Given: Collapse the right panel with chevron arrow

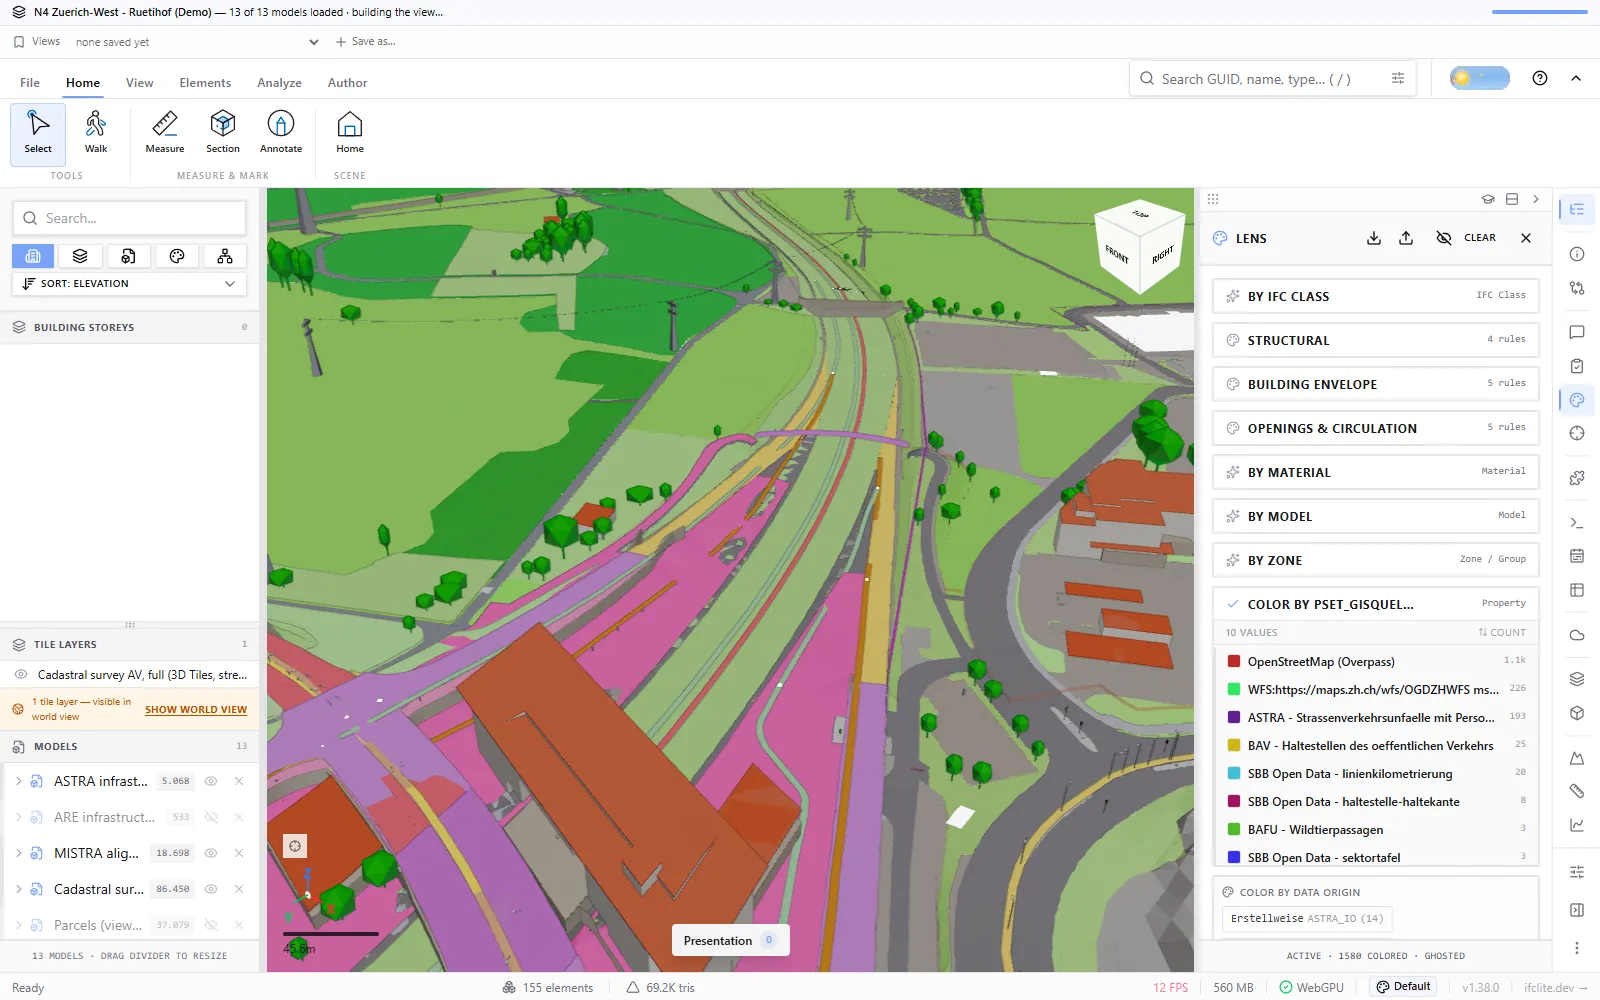Looking at the screenshot, I should click(1536, 199).
